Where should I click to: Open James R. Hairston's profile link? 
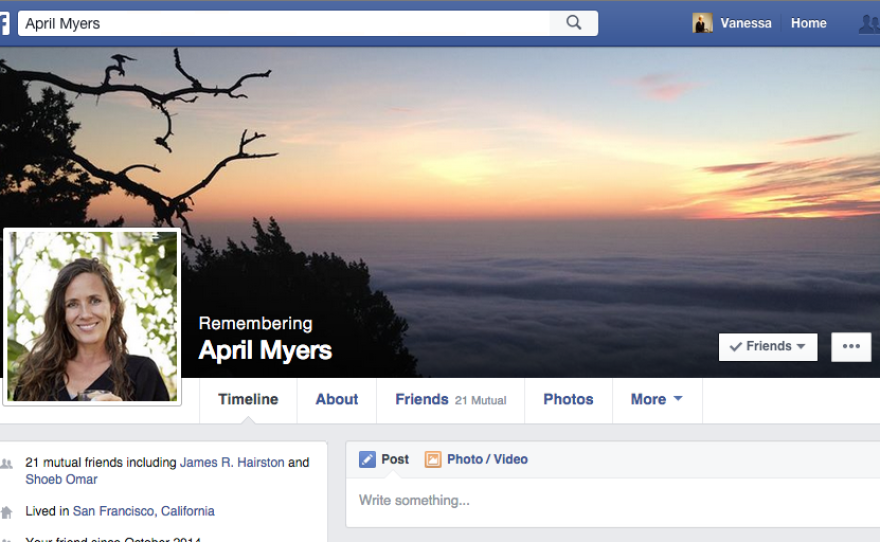(x=232, y=463)
